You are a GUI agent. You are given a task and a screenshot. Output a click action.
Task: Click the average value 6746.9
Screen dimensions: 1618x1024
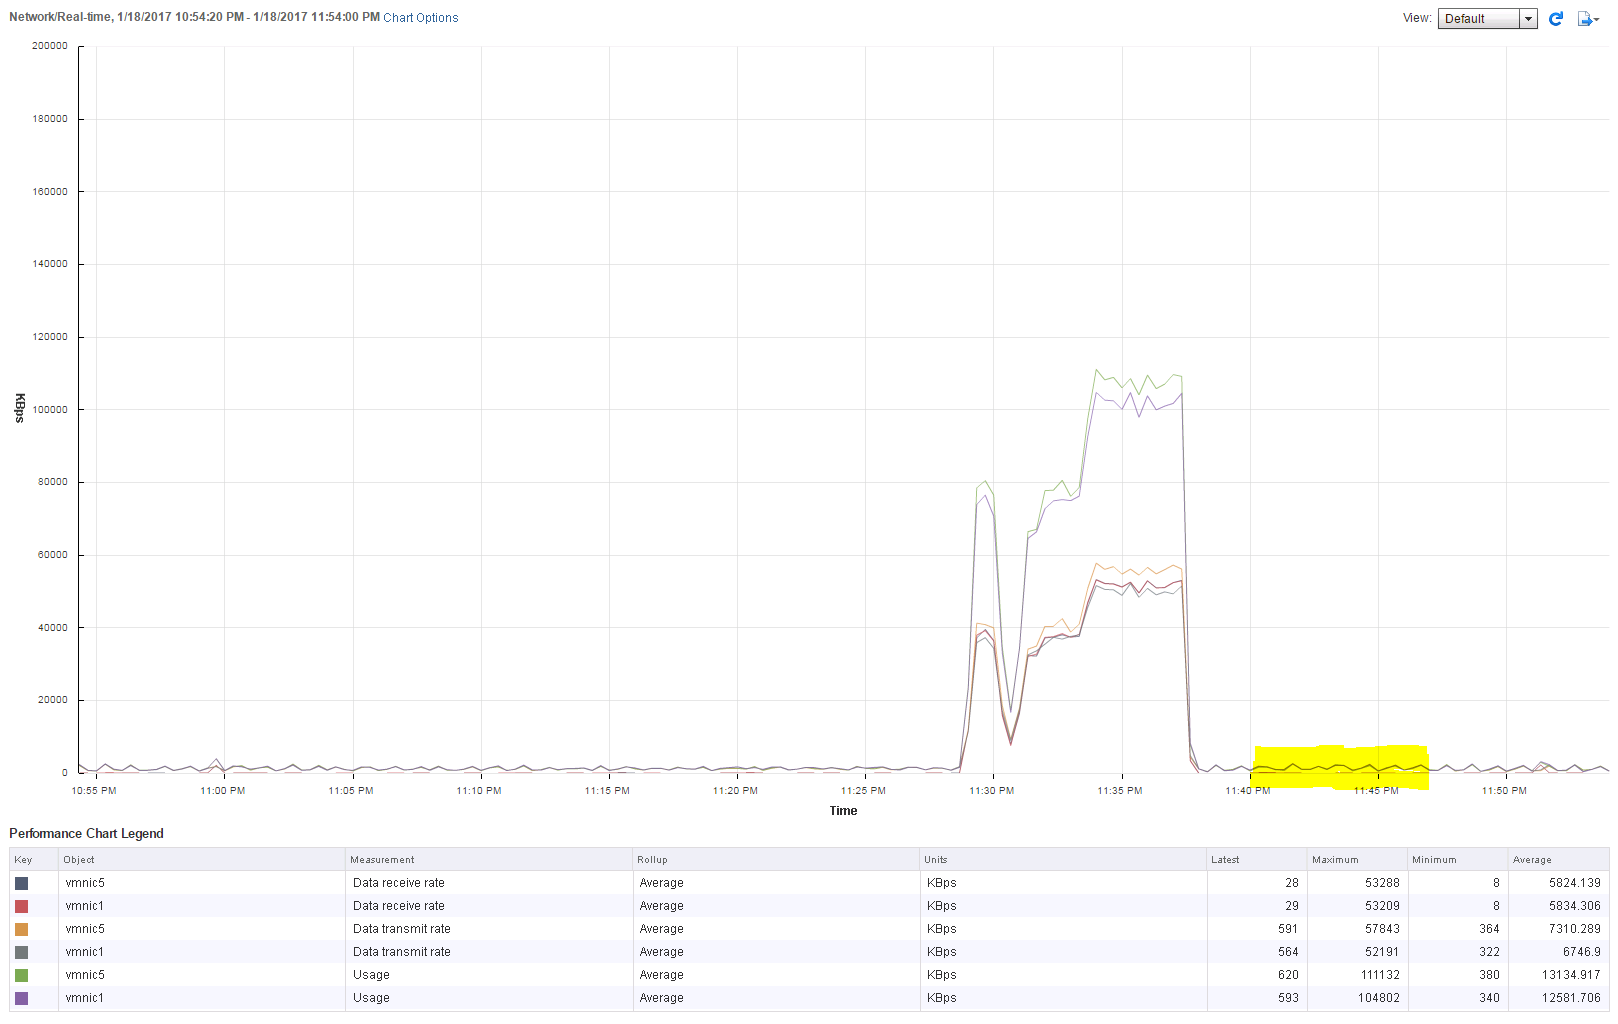1582,952
